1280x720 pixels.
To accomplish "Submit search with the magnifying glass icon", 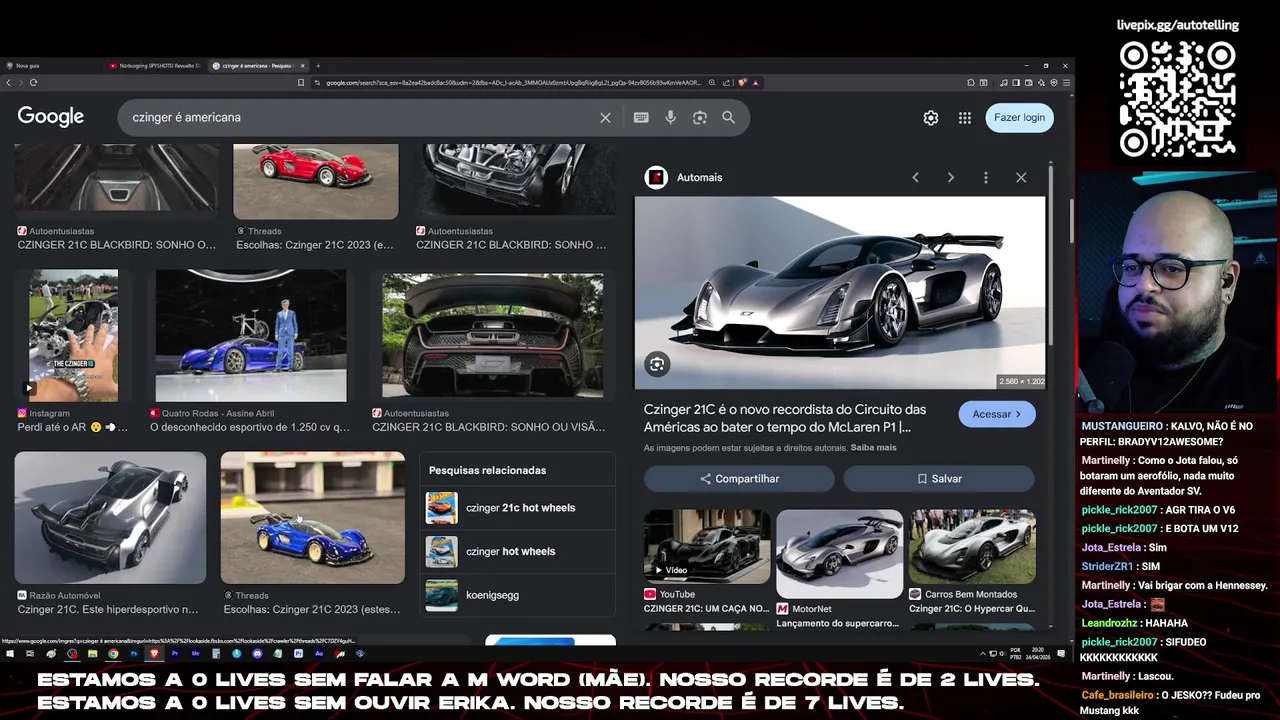I will tap(729, 117).
